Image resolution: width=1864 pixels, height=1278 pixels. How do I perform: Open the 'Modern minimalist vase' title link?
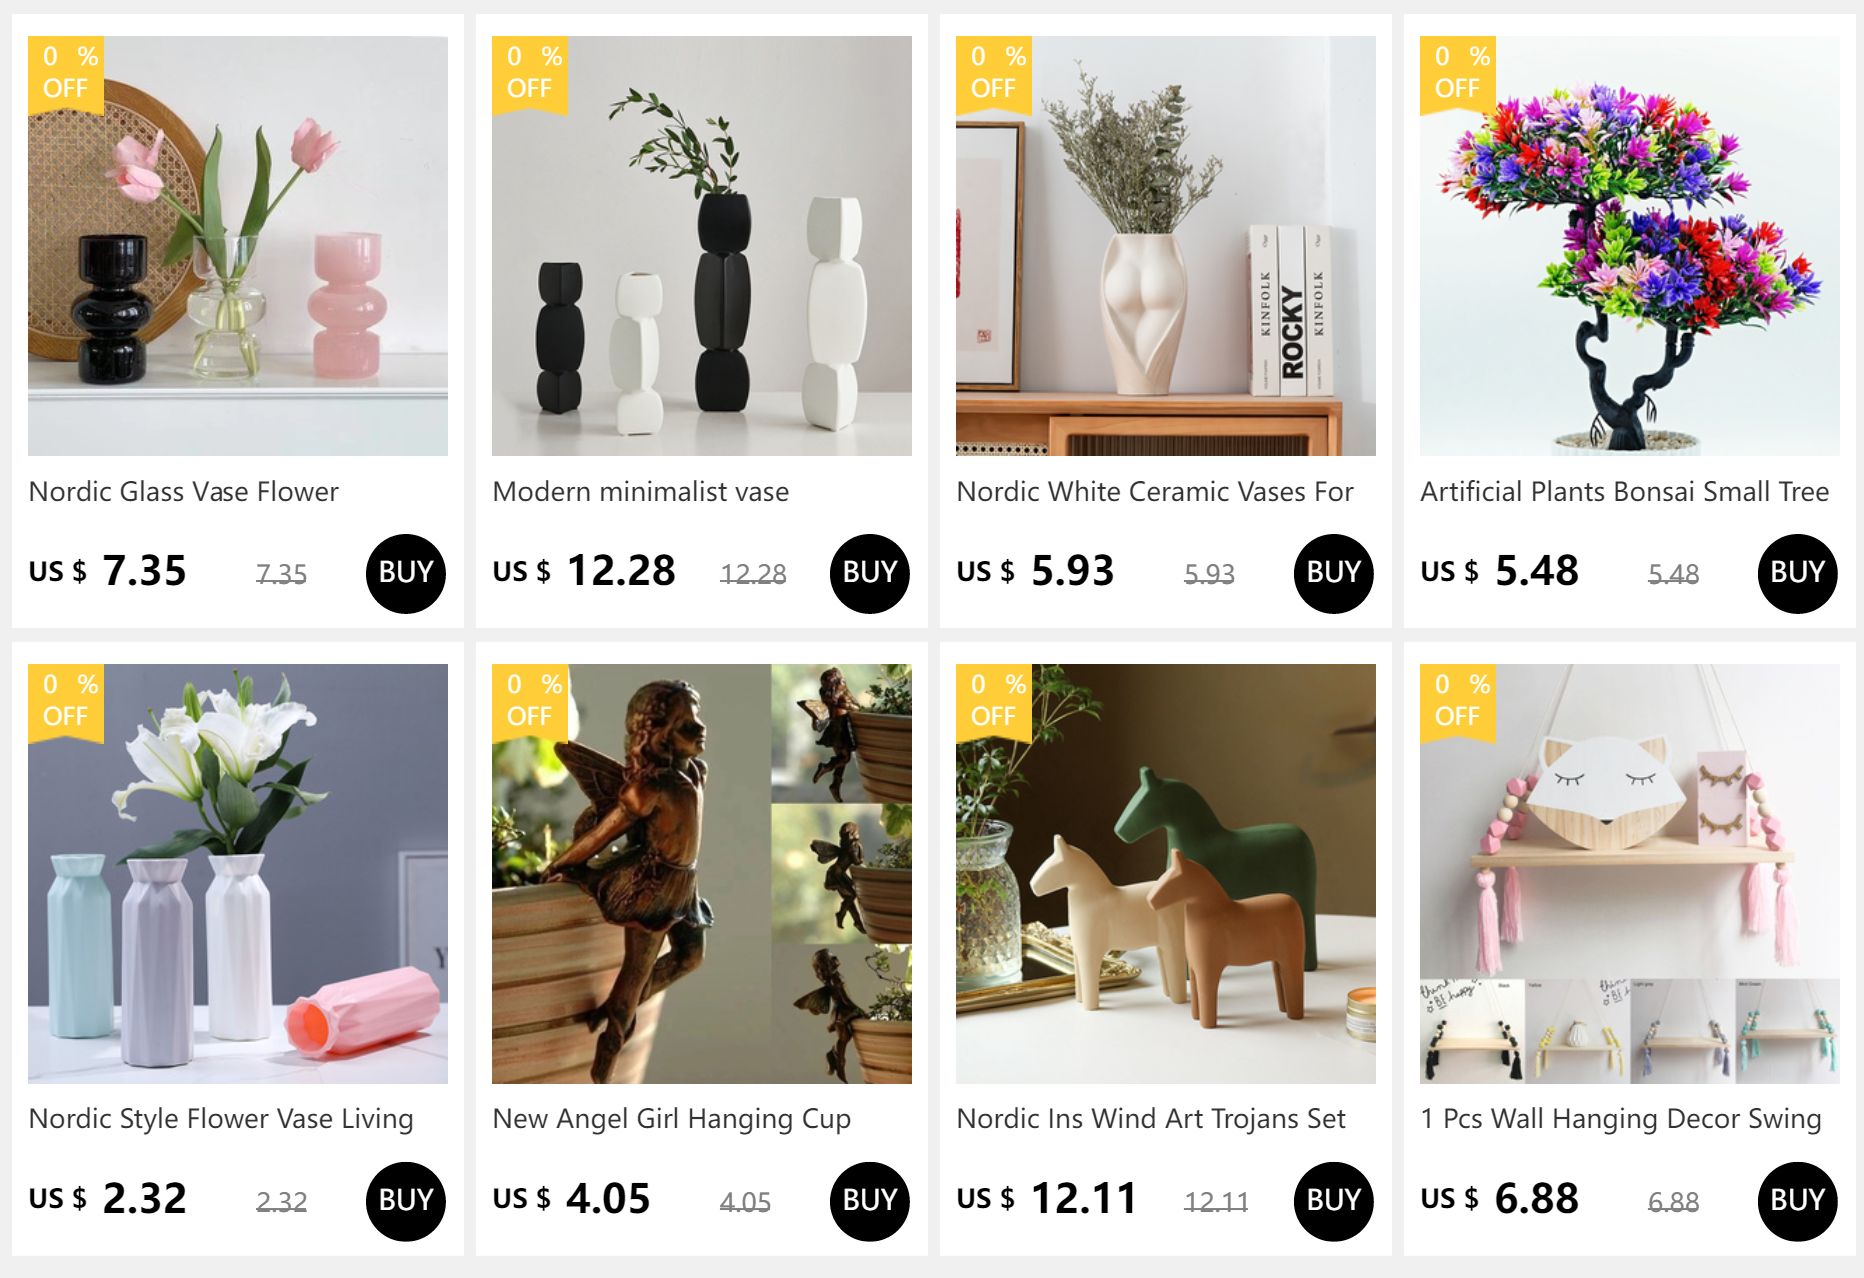coord(641,491)
